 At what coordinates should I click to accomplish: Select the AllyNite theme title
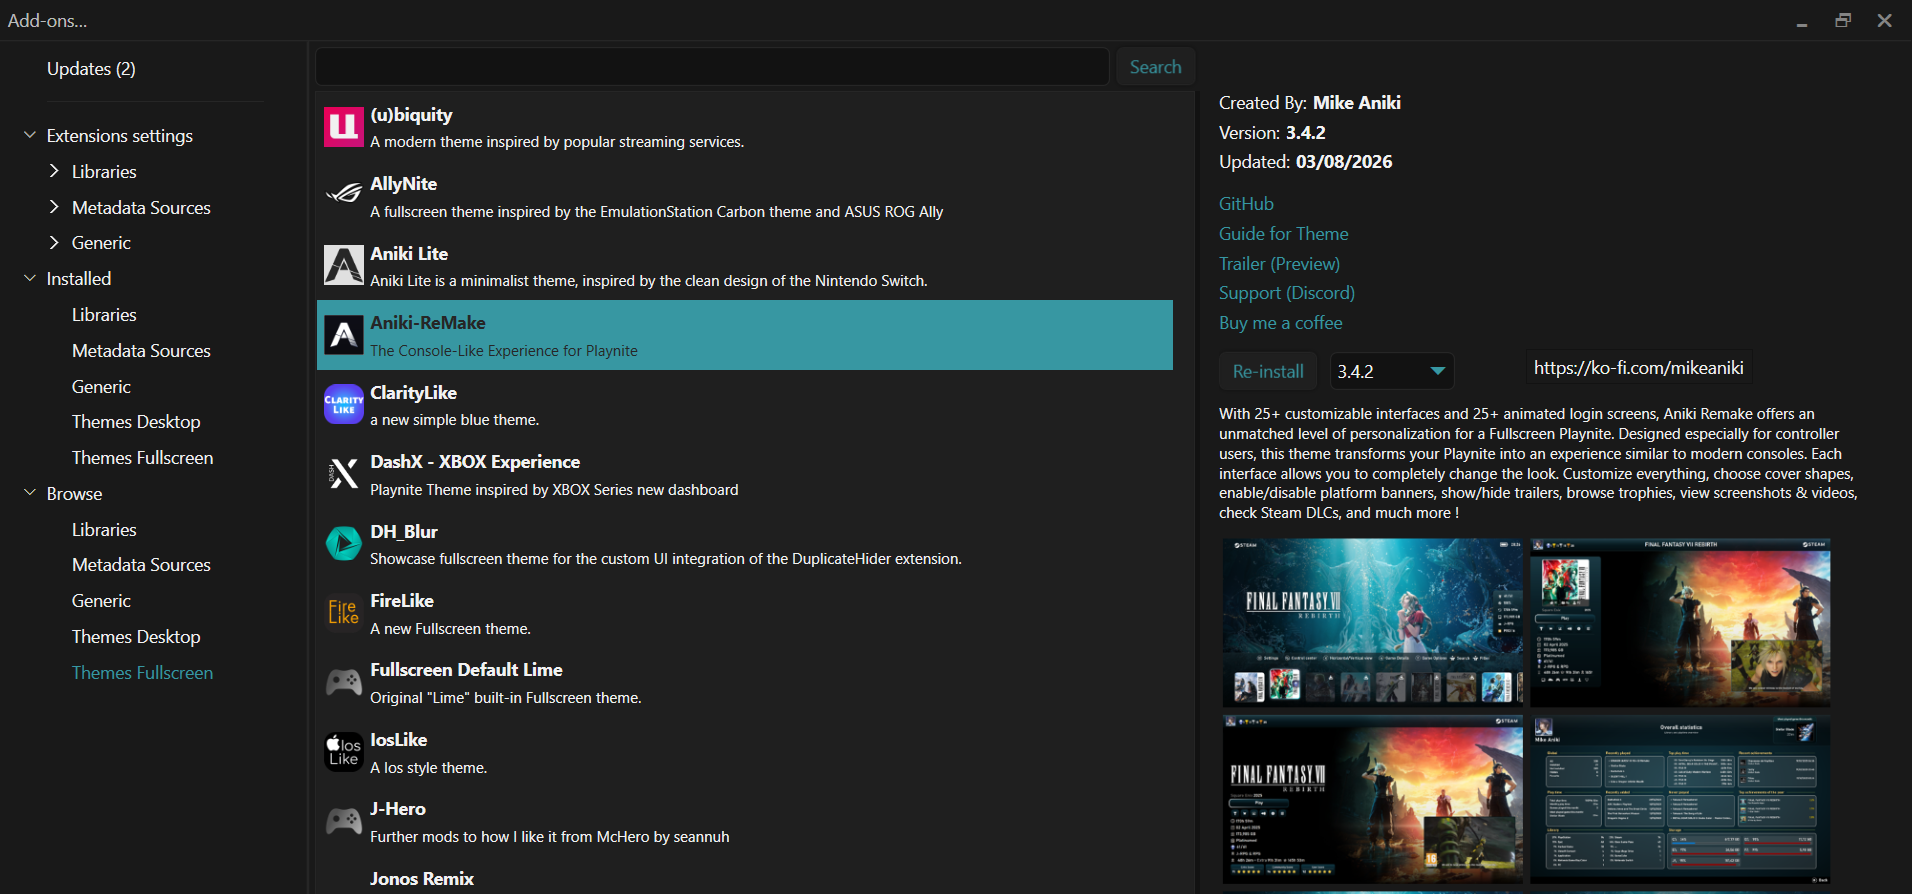click(x=404, y=184)
